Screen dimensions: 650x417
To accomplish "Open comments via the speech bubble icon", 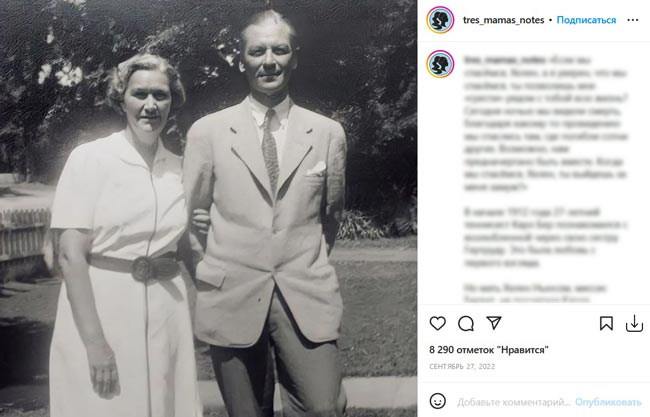I will coord(466,323).
